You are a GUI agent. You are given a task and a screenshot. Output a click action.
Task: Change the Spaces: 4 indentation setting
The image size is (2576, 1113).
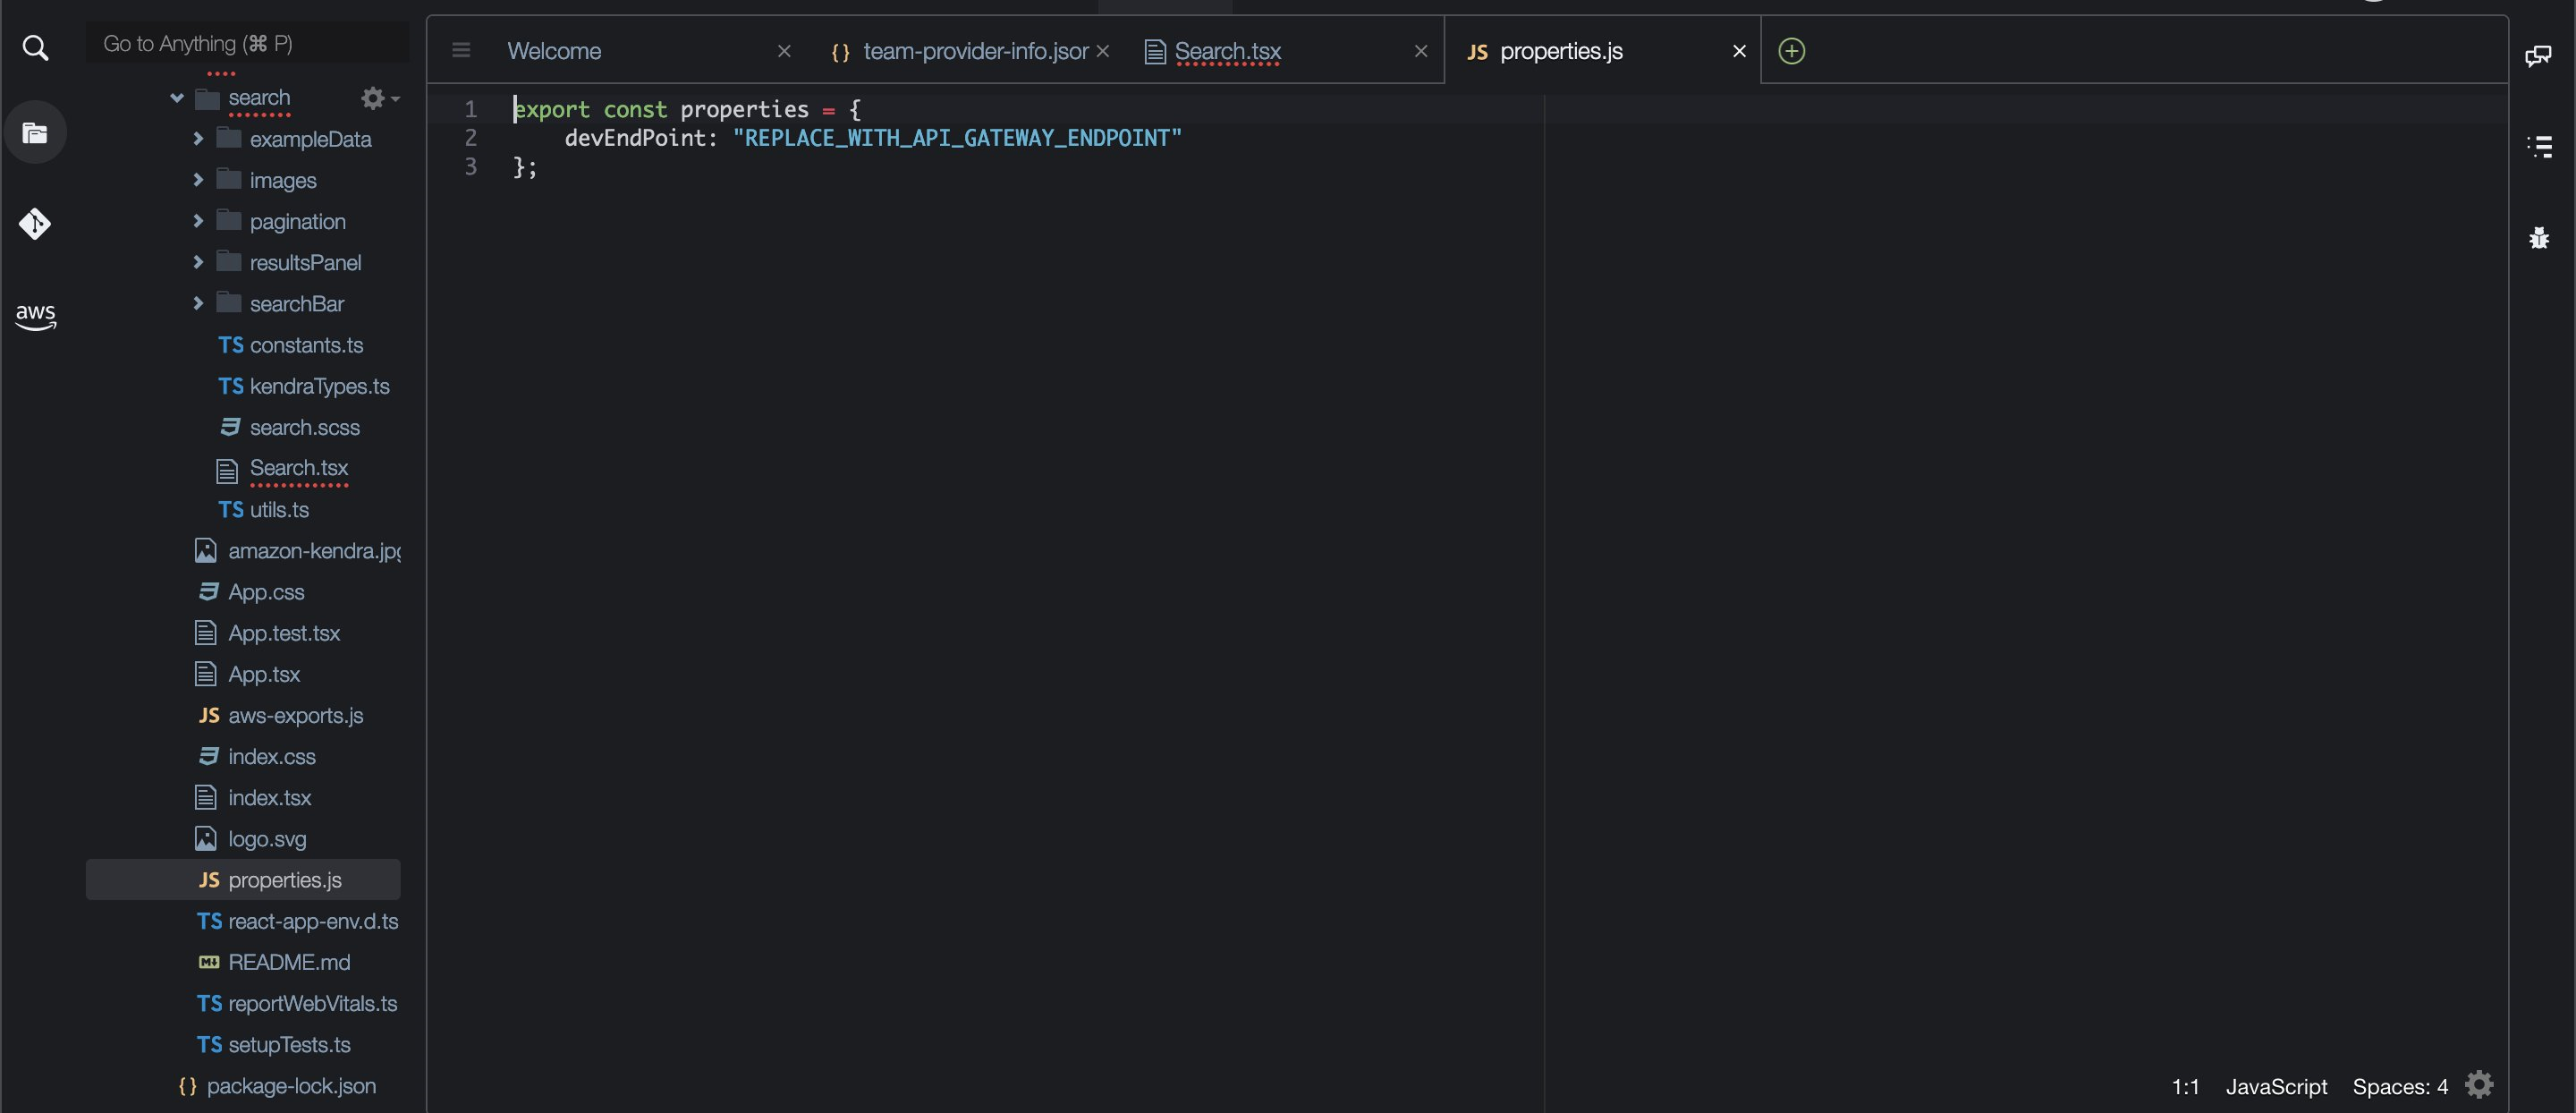coord(2399,1086)
